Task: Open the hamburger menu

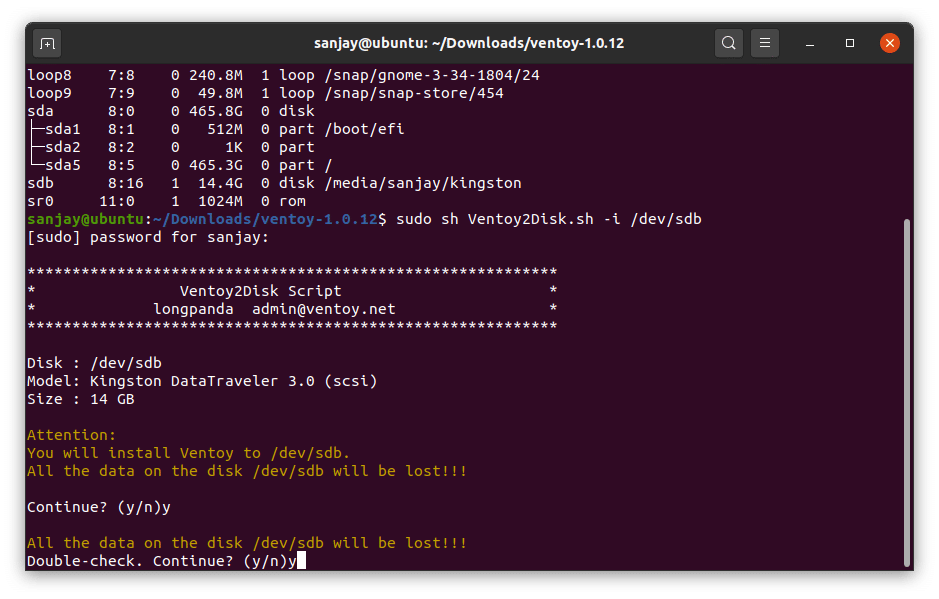Action: coord(764,43)
